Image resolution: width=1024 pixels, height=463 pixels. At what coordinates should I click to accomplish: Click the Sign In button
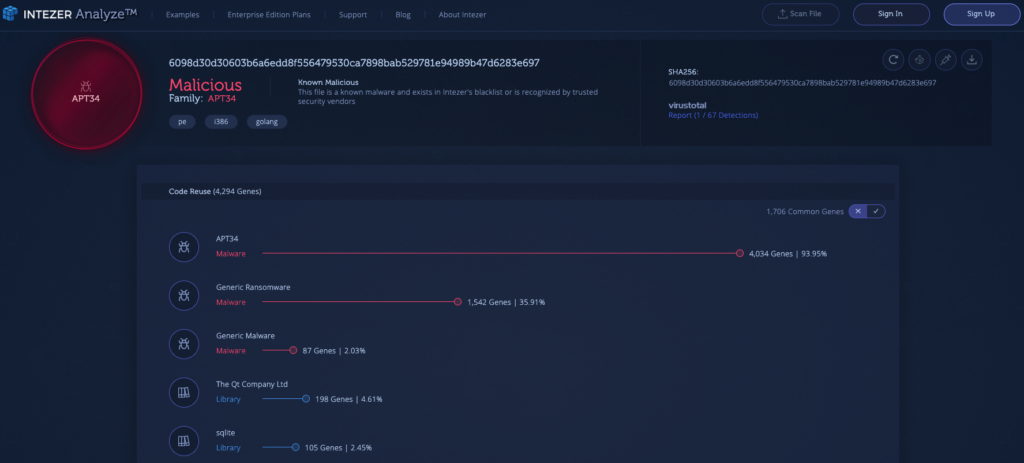[891, 14]
